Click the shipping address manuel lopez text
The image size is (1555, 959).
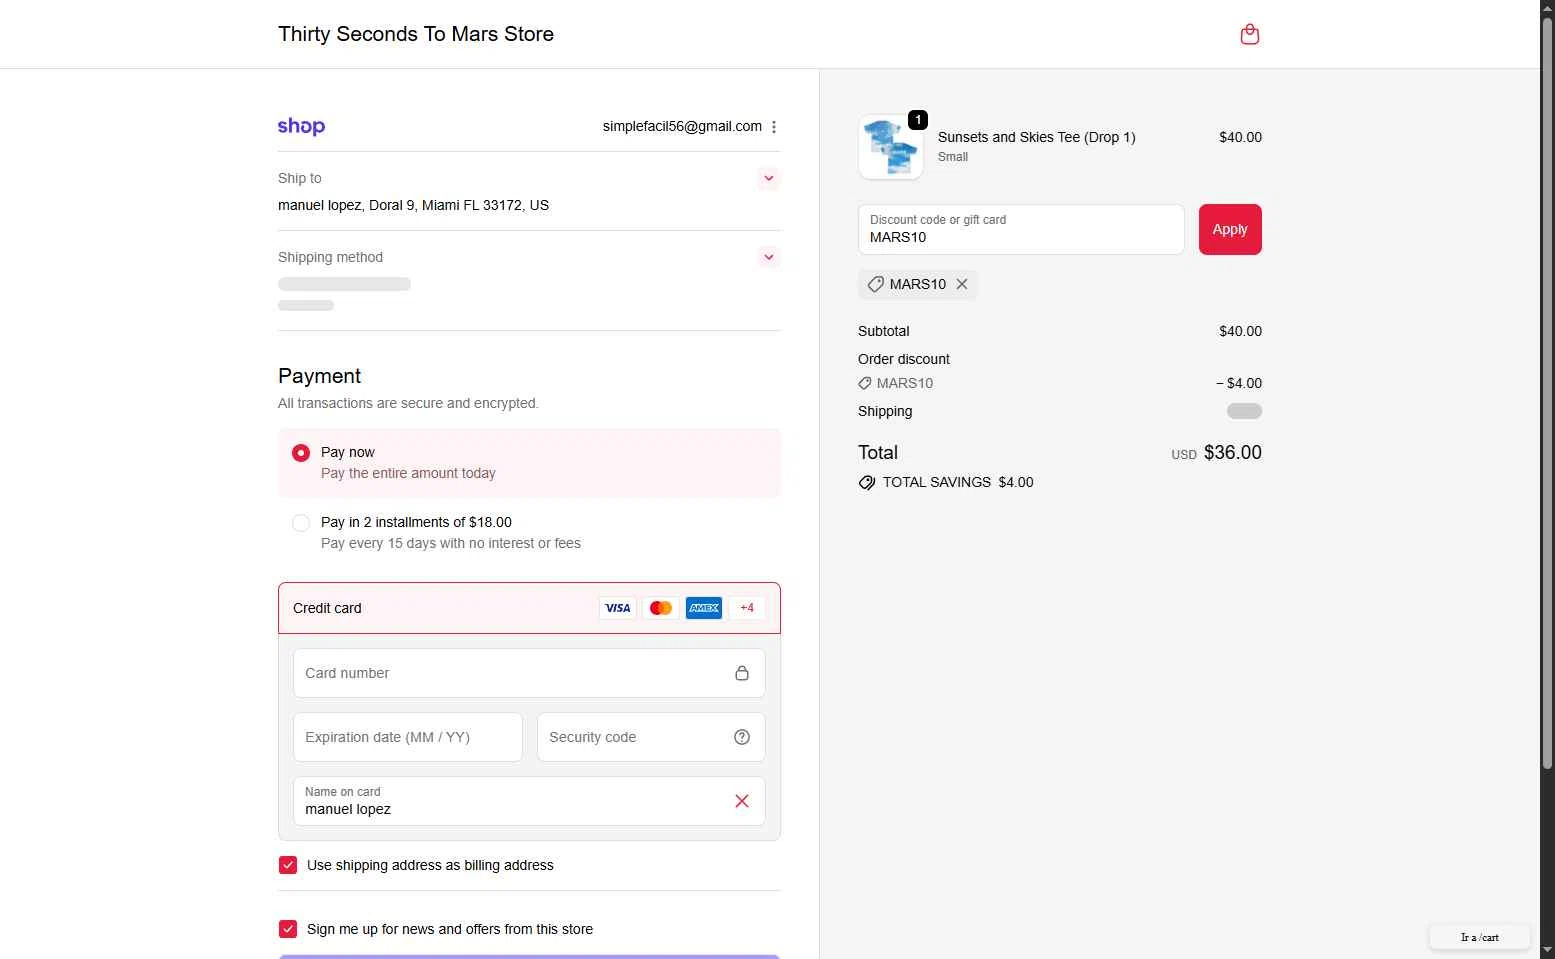[413, 205]
